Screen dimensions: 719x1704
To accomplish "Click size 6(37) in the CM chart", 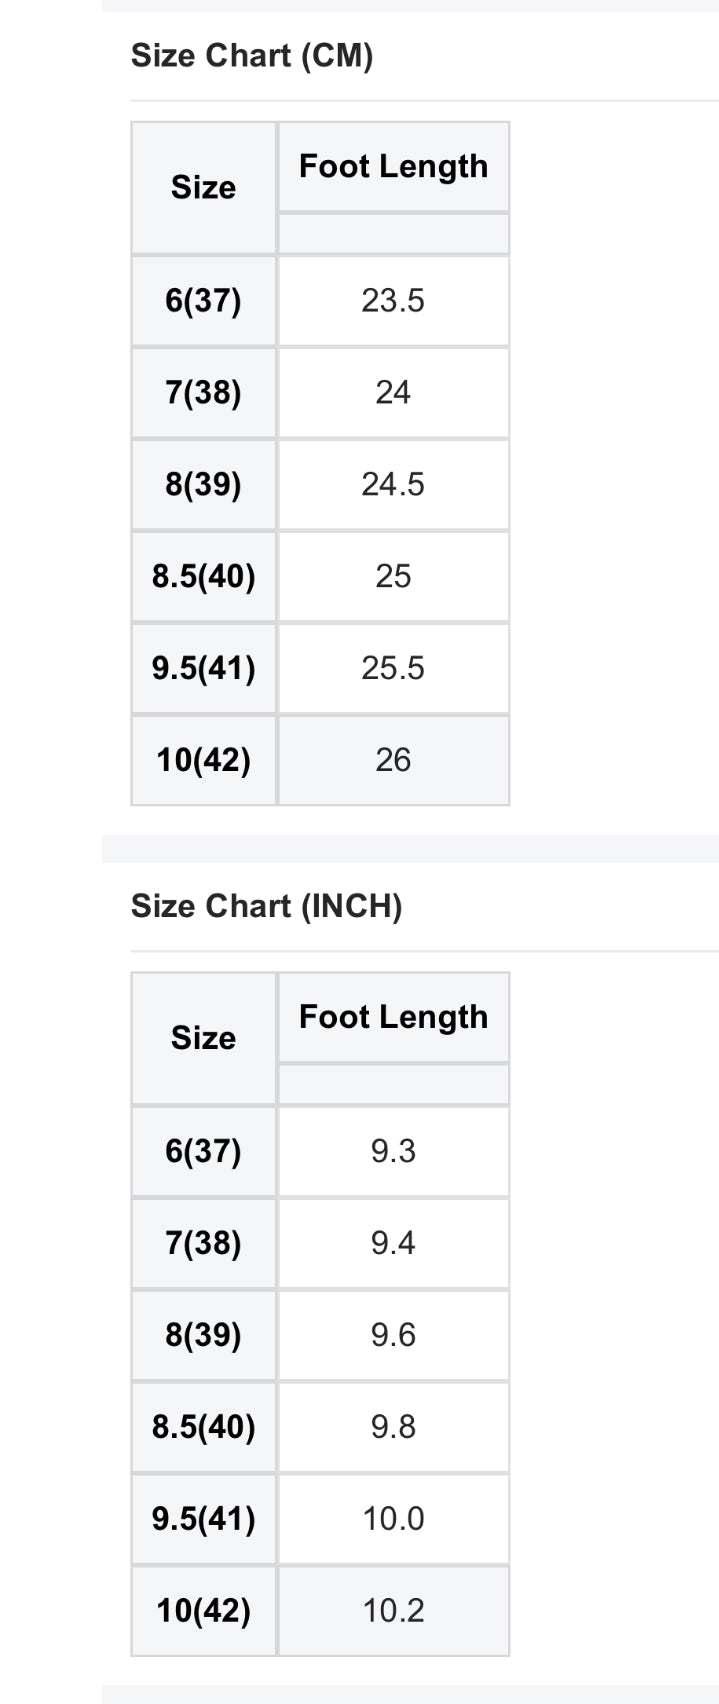I will [204, 301].
